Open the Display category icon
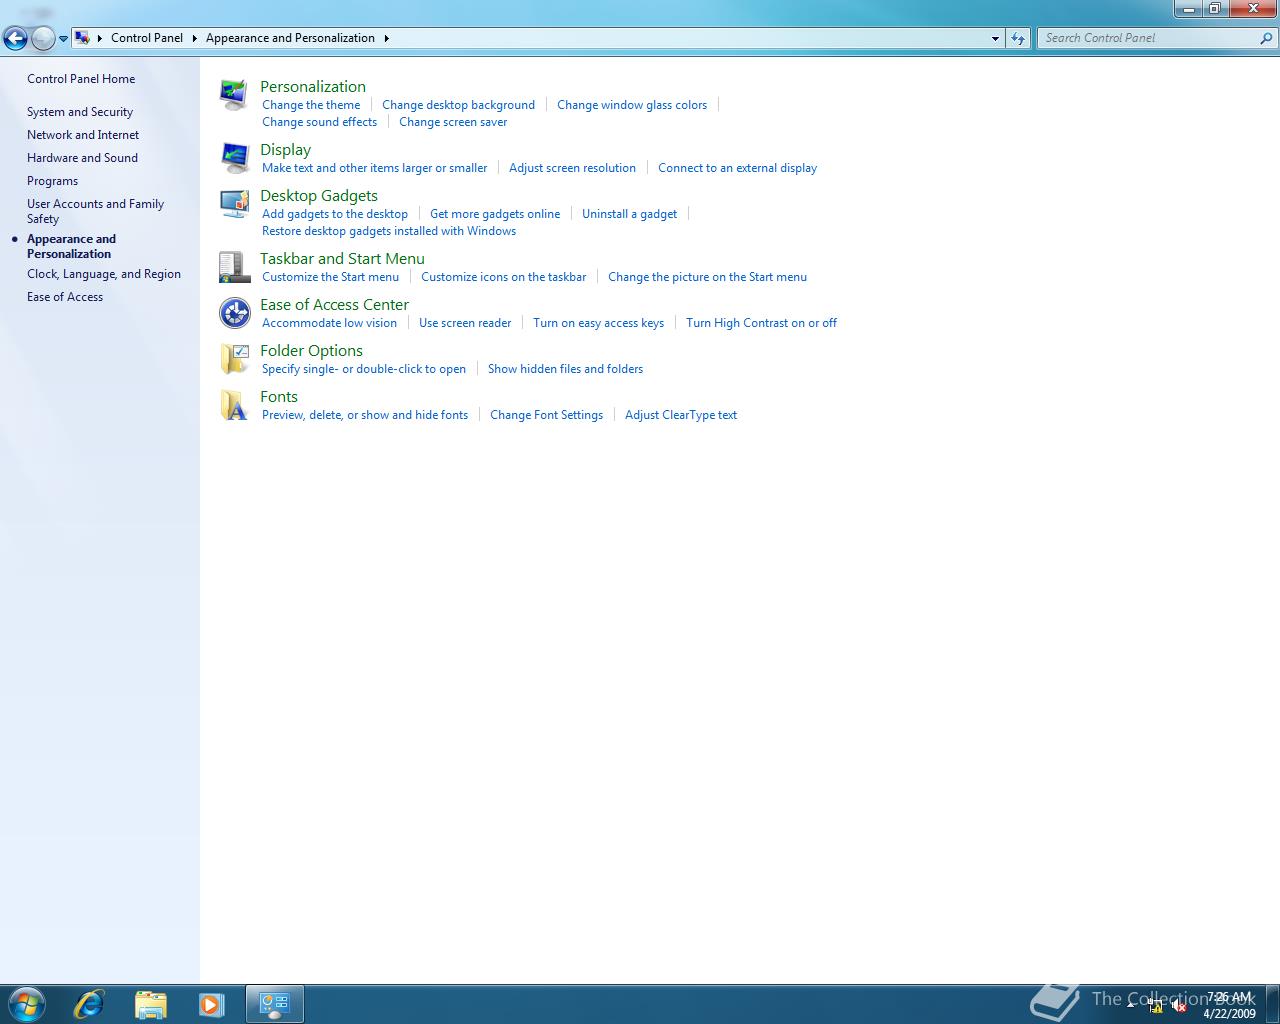1280x1024 pixels. click(234, 158)
